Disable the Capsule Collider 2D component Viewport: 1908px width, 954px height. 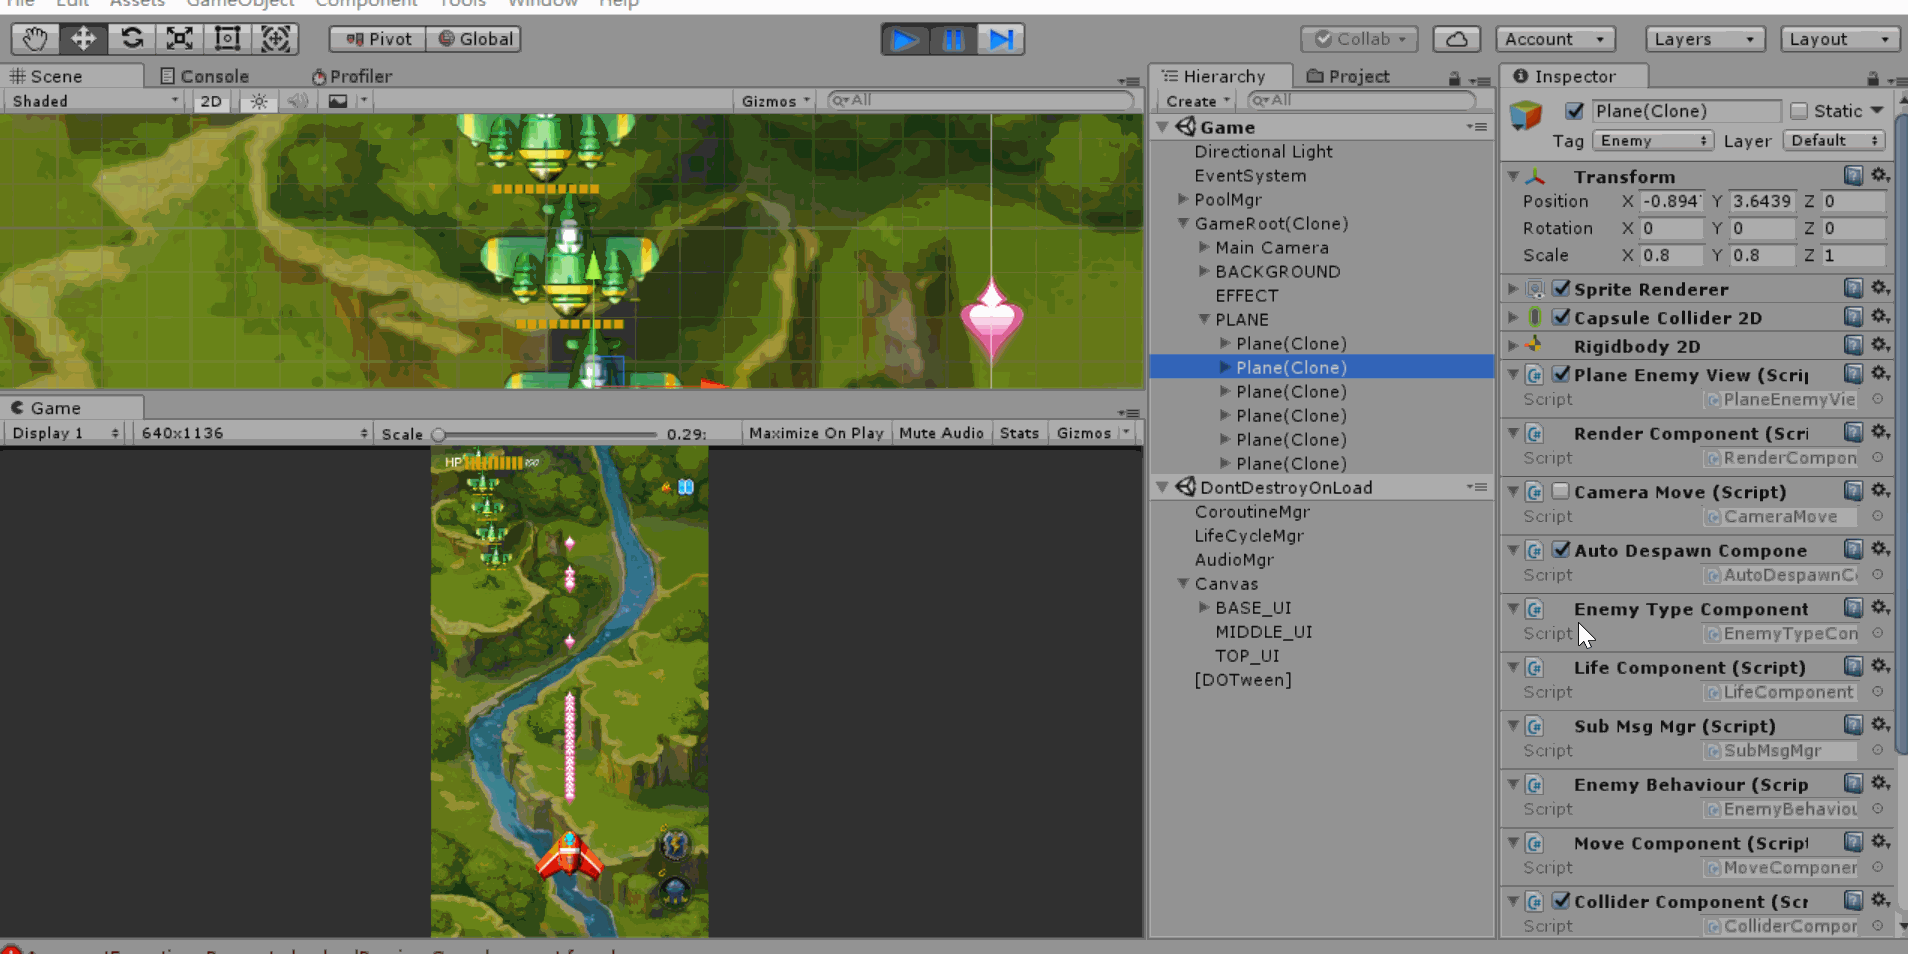click(x=1561, y=317)
